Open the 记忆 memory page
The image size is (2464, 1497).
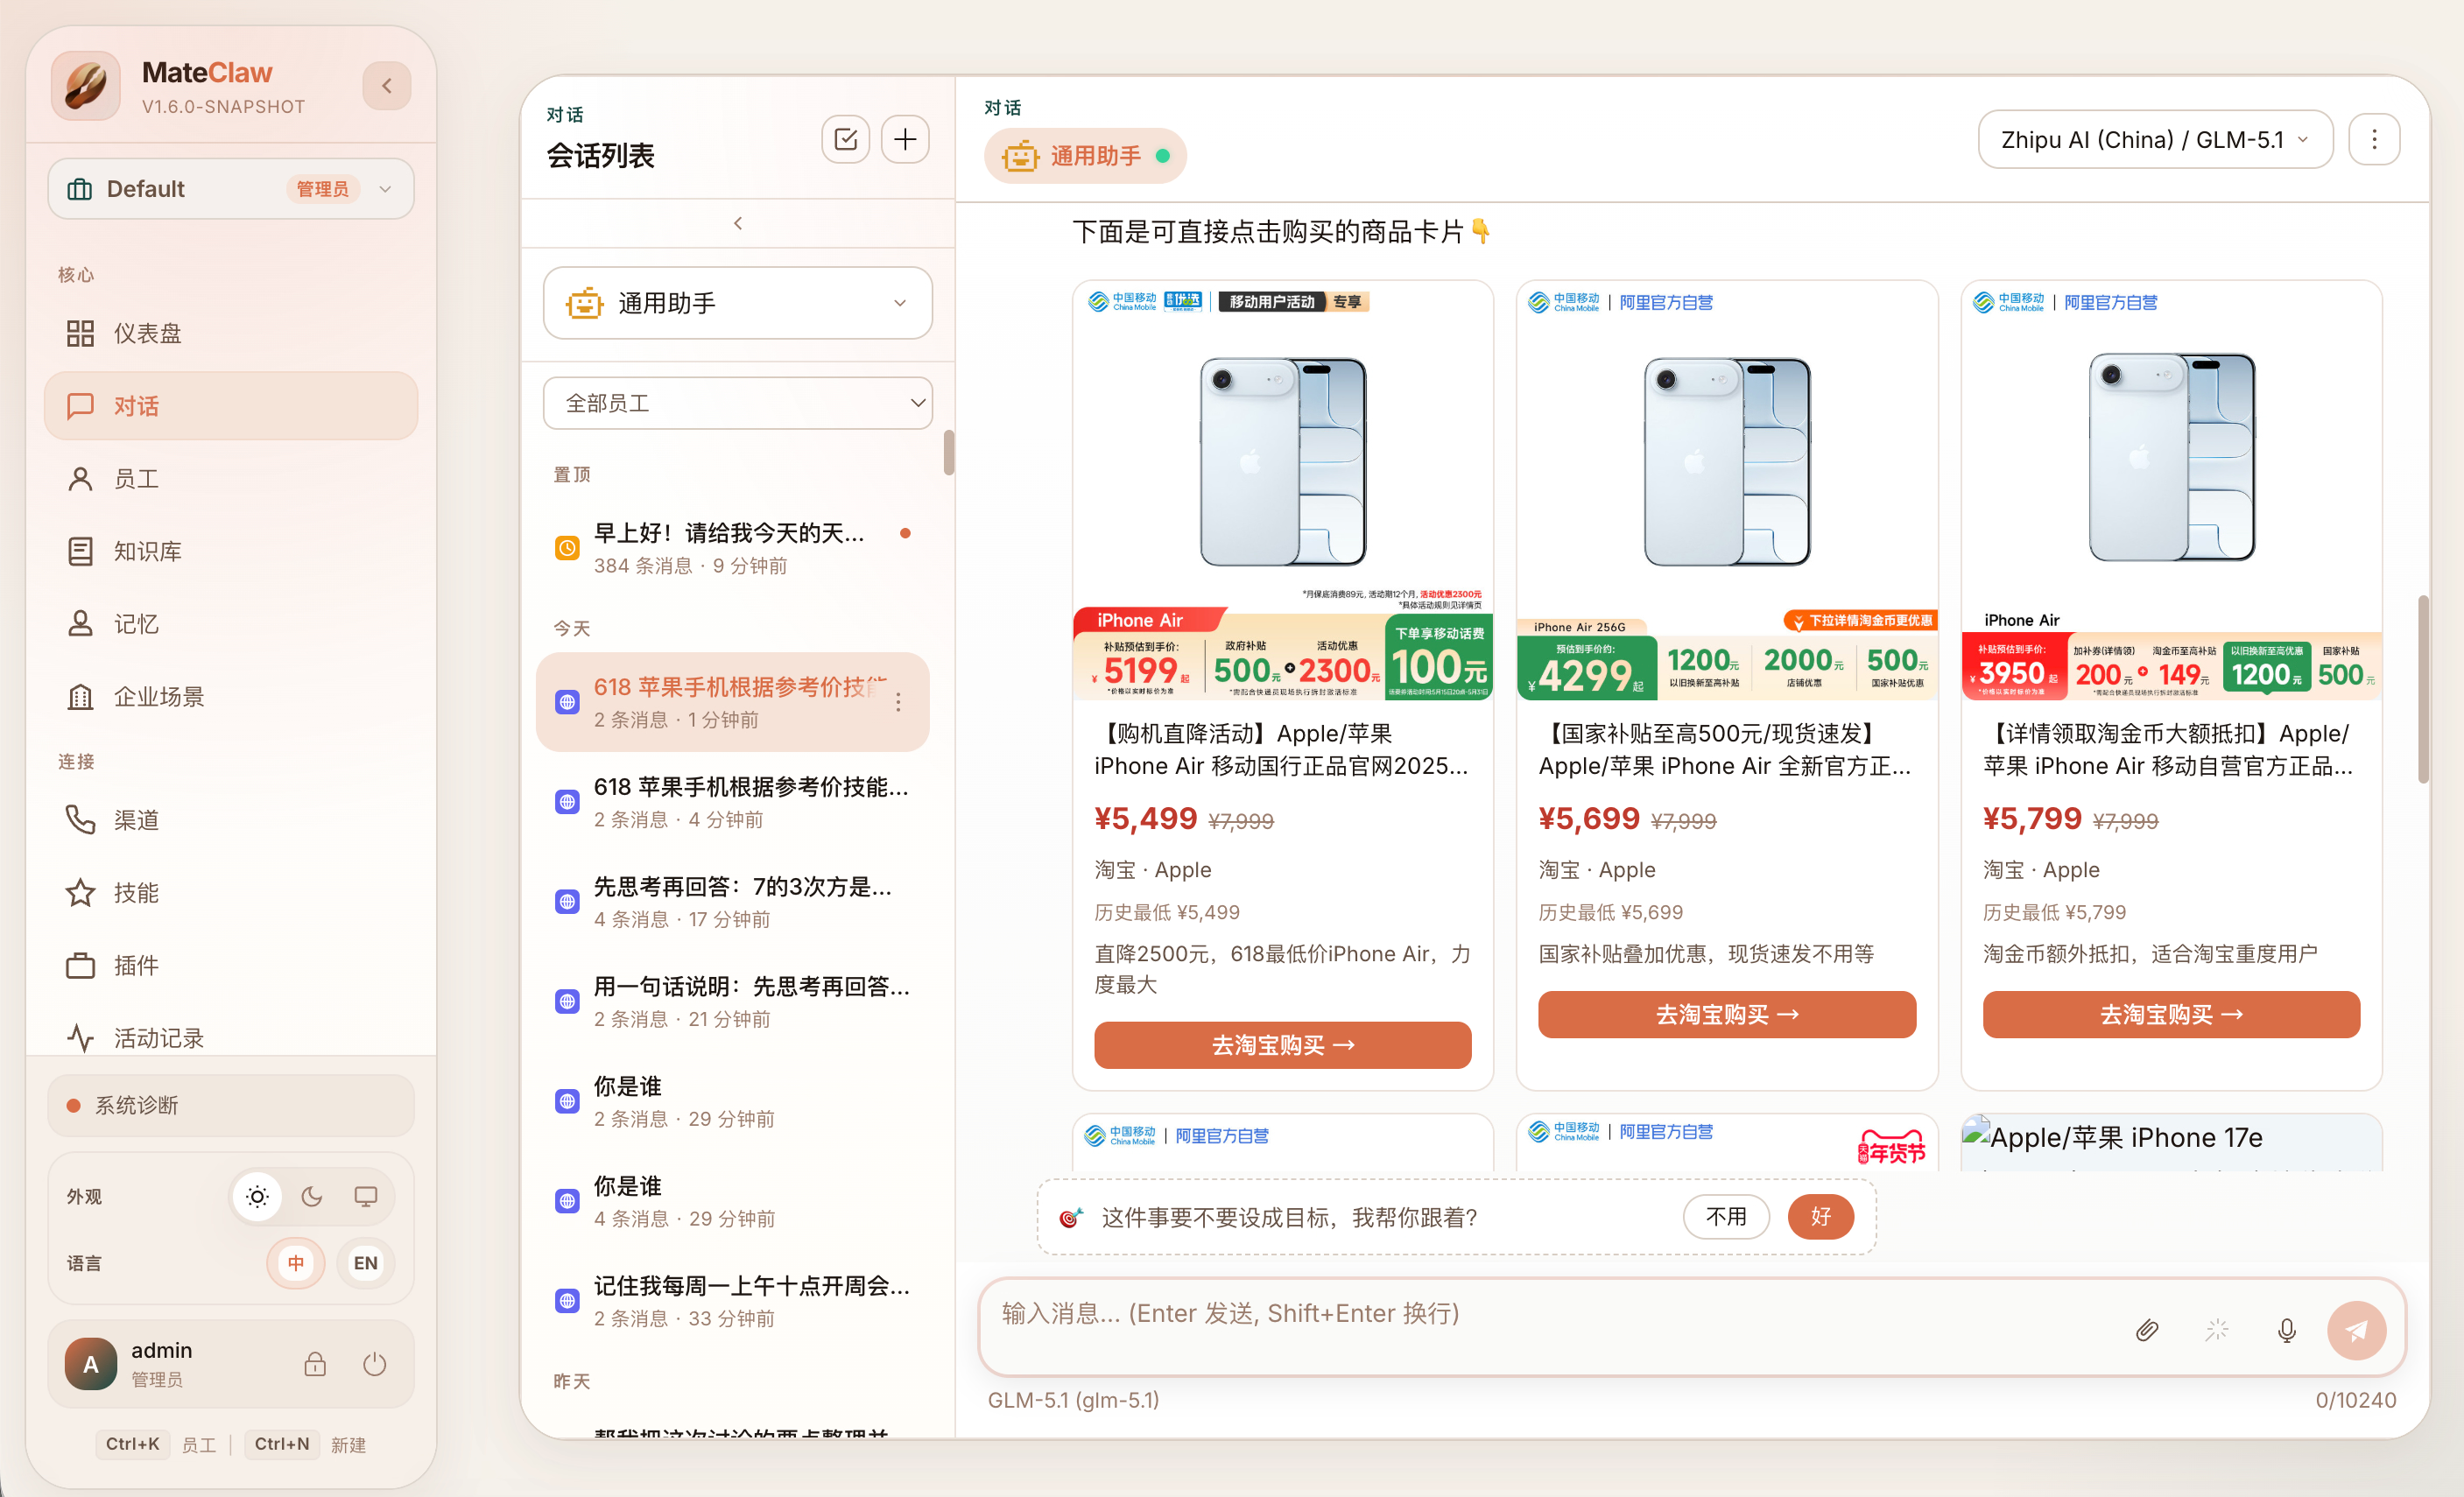coord(231,624)
